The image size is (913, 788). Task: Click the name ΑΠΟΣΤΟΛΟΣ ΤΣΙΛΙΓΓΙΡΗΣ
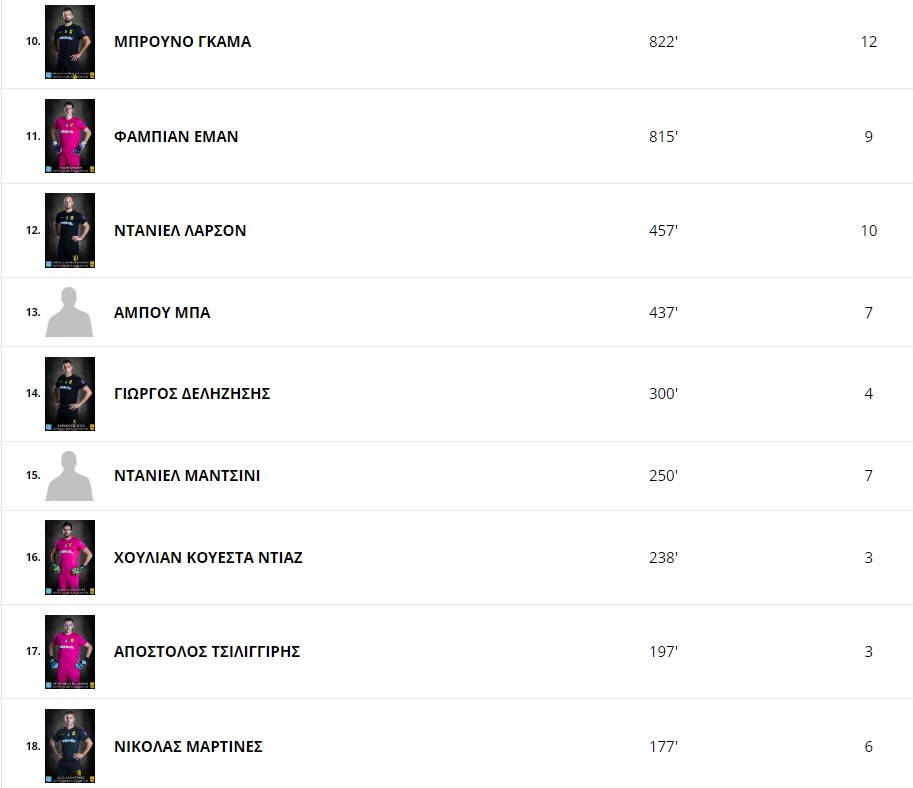(207, 652)
